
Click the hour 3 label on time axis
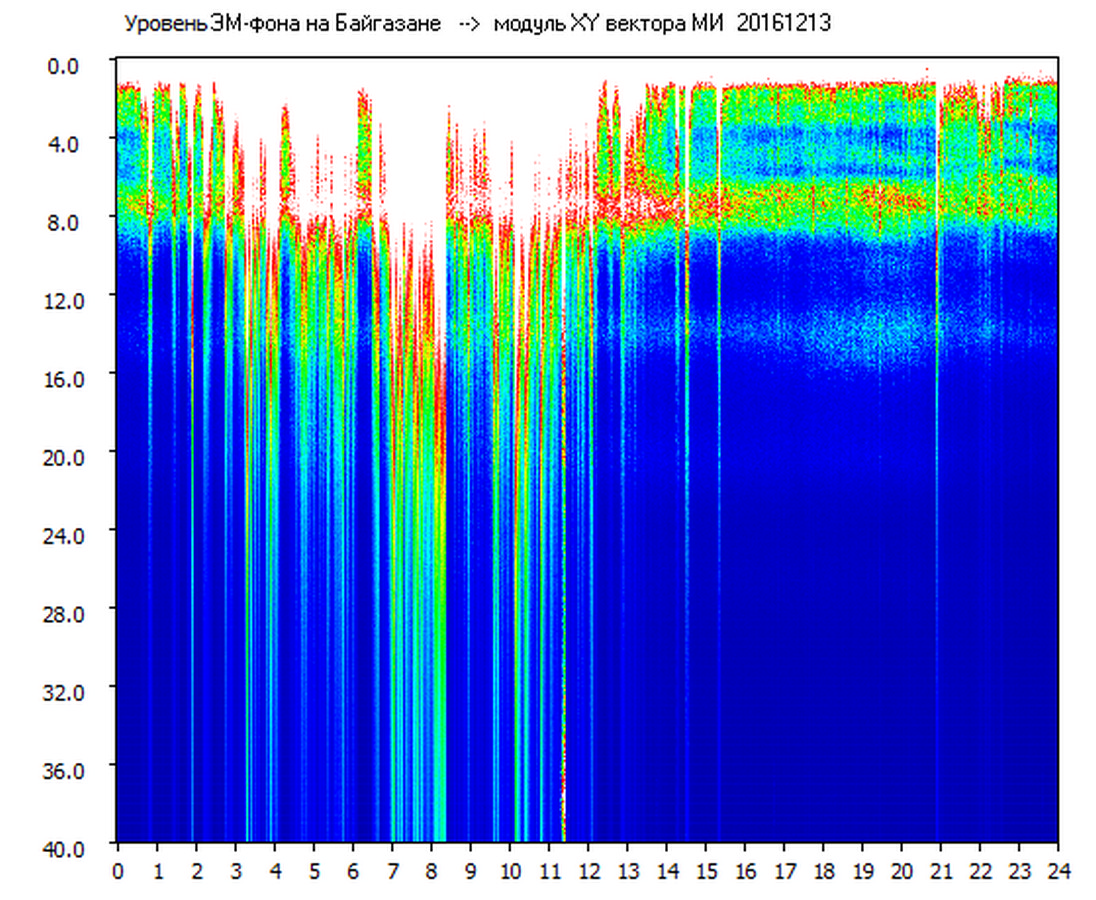(x=236, y=870)
